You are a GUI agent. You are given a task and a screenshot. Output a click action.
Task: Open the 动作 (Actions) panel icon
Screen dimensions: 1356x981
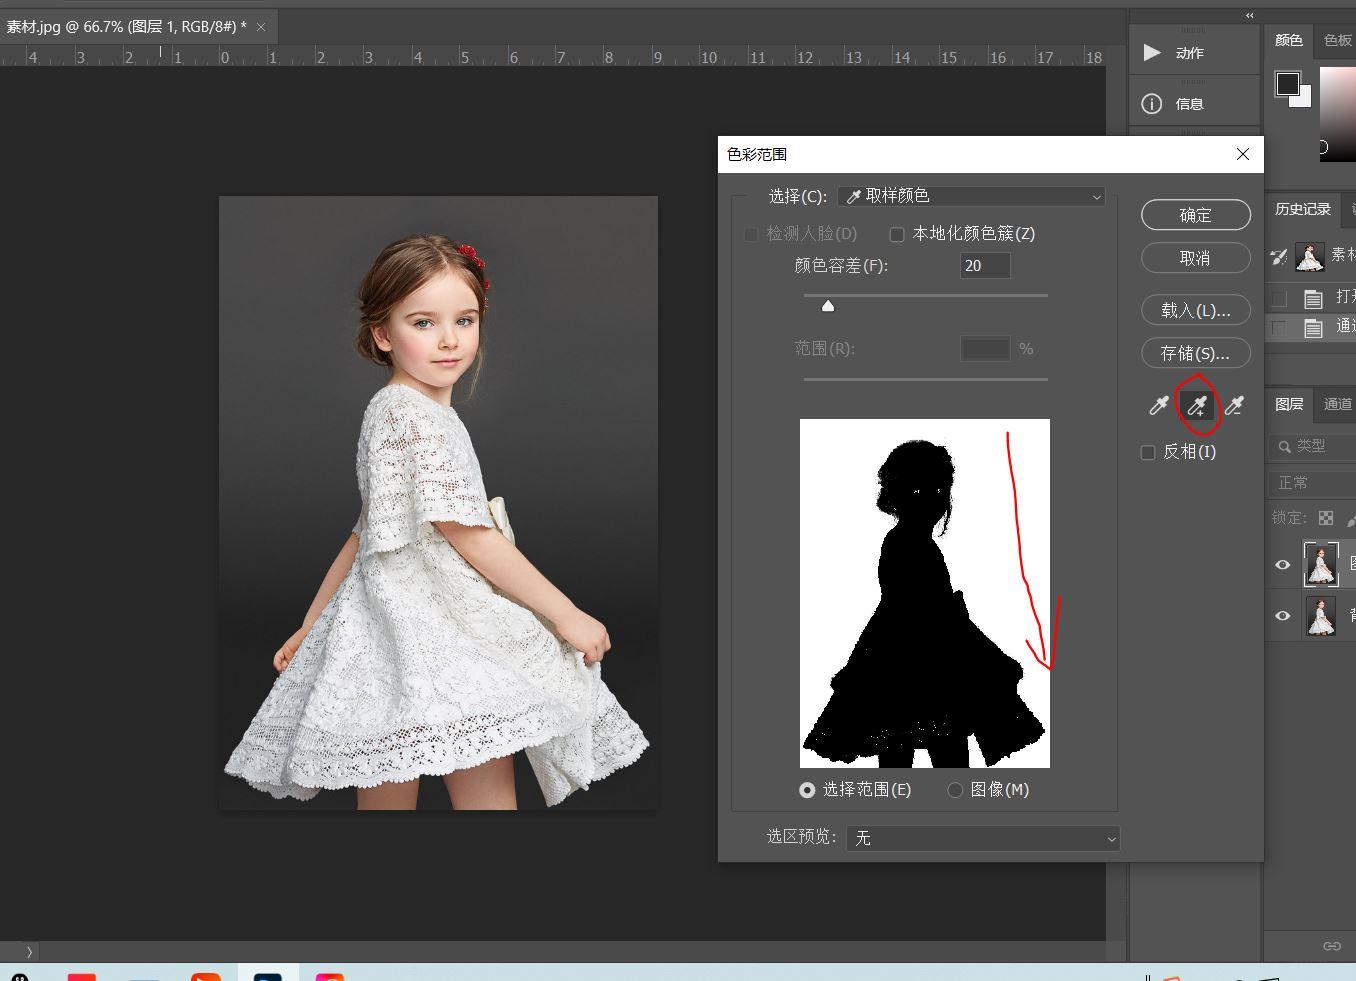point(1152,52)
